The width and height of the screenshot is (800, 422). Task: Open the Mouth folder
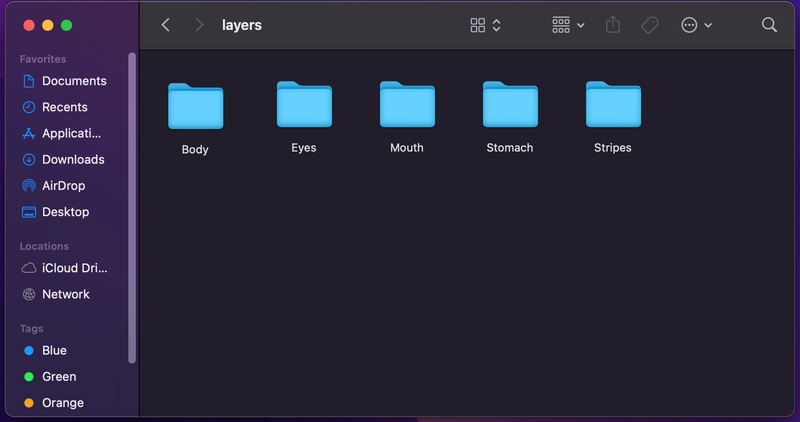[407, 105]
